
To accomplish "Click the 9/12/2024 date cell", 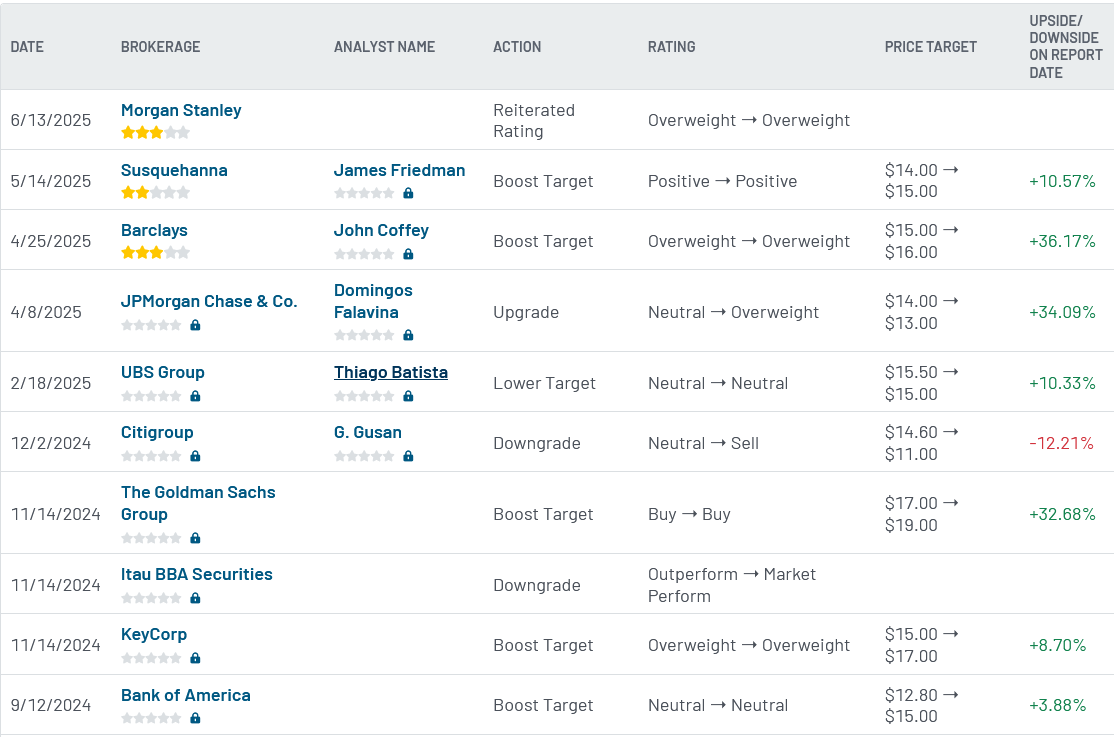I will point(50,706).
